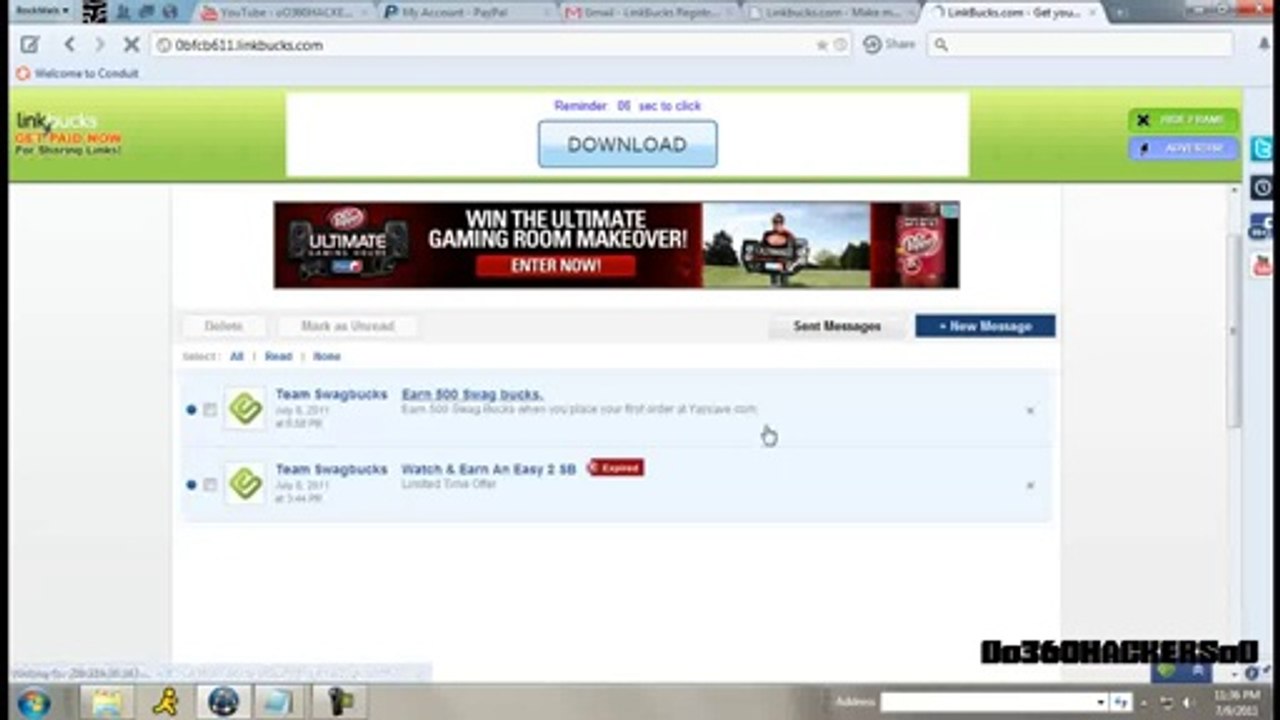Viewport: 1280px width, 720px height.
Task: Click the browser back arrow
Action: pyautogui.click(x=69, y=44)
